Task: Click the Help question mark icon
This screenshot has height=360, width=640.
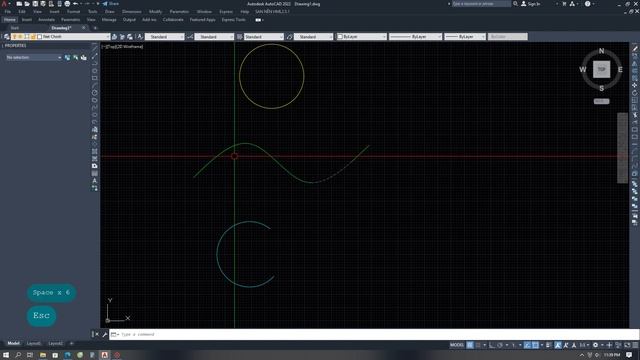Action: coord(587,4)
